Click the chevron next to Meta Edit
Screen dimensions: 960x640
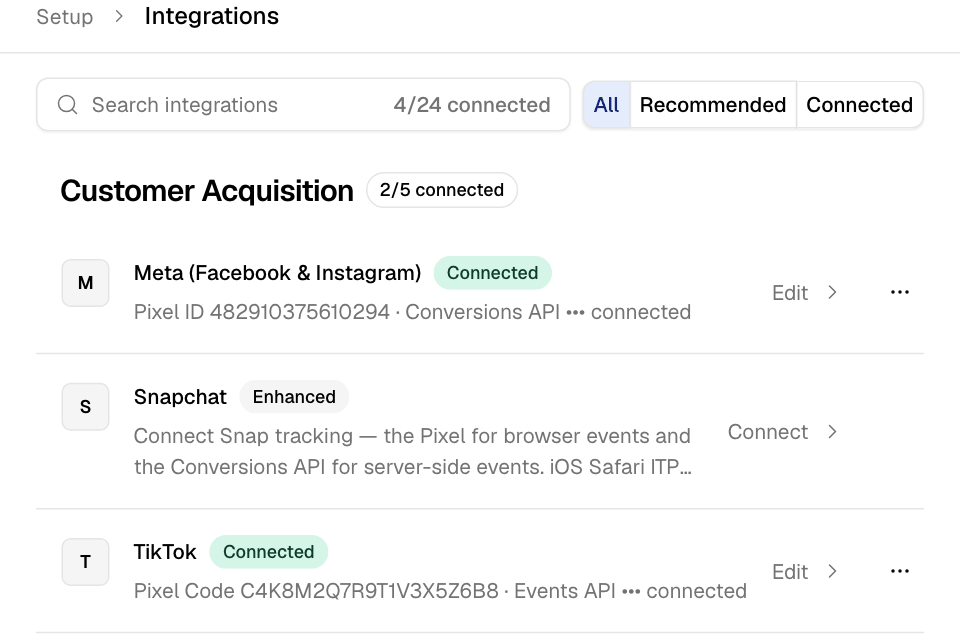click(x=832, y=292)
